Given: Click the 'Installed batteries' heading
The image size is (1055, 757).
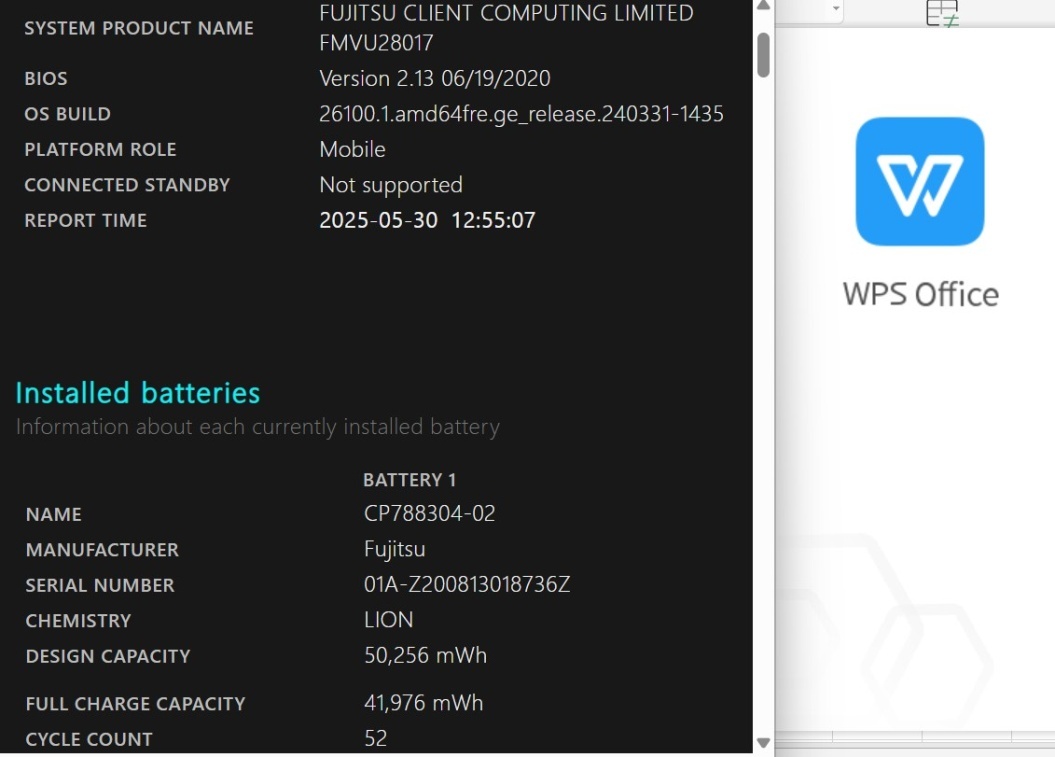Looking at the screenshot, I should click(138, 393).
